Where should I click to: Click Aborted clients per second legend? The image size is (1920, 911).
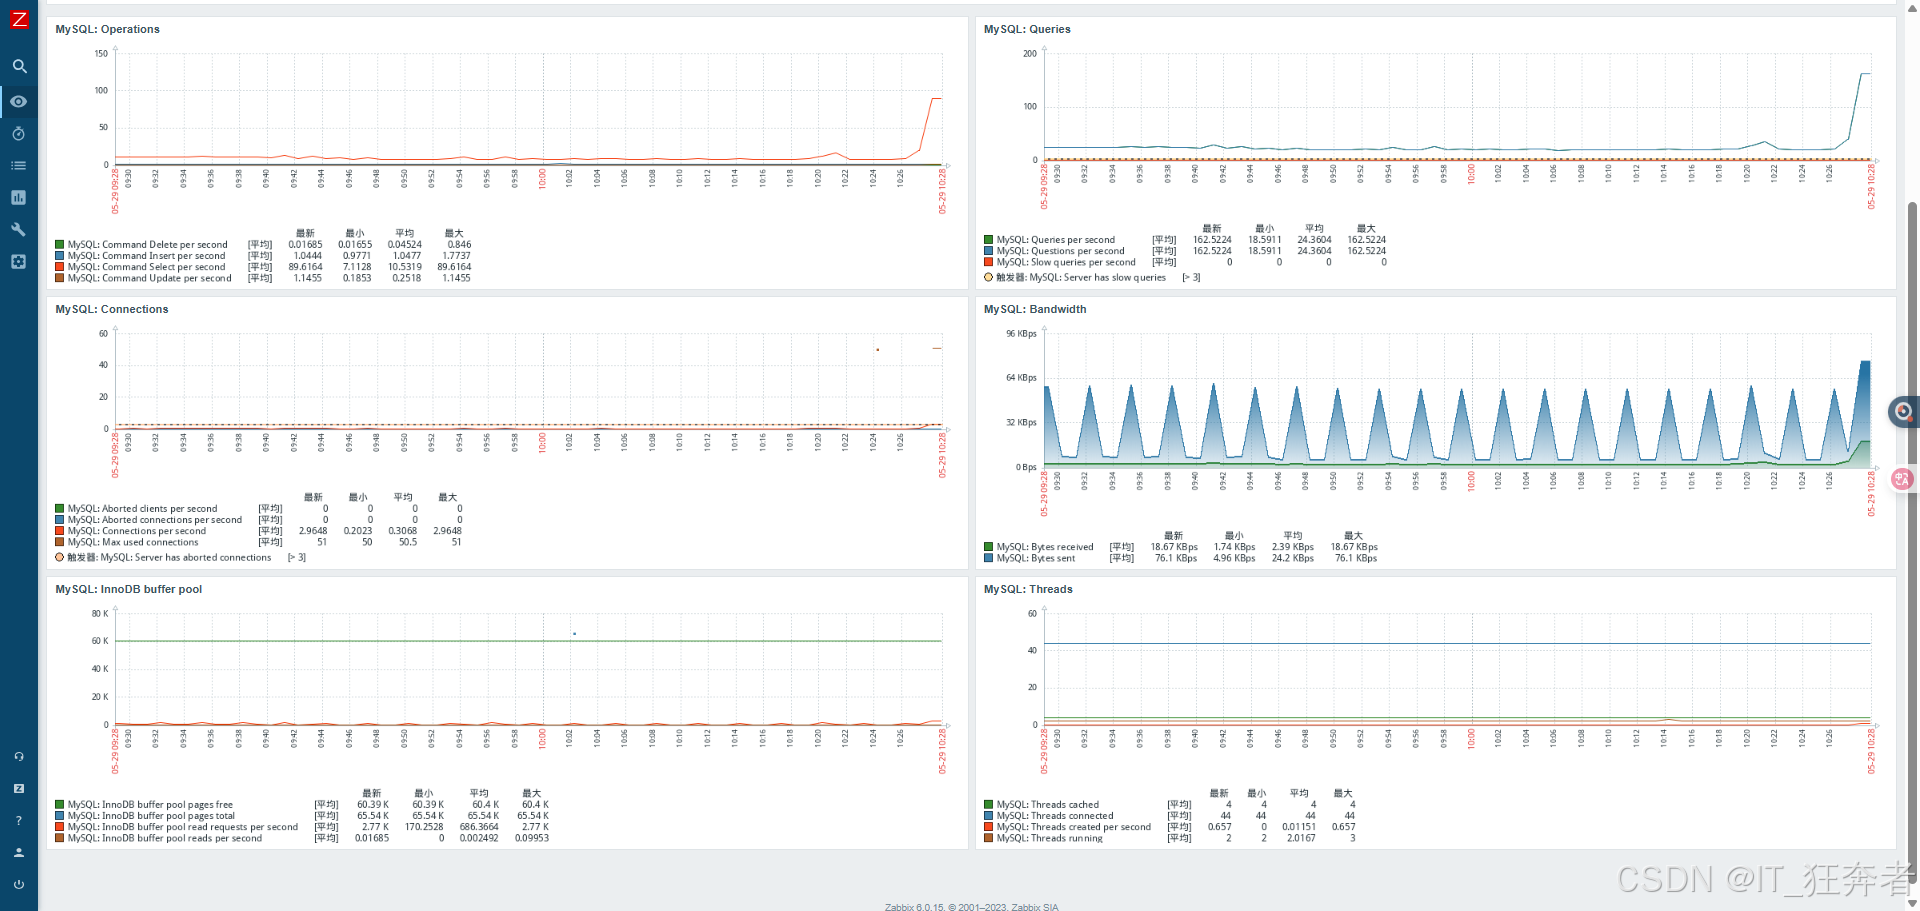coord(143,509)
